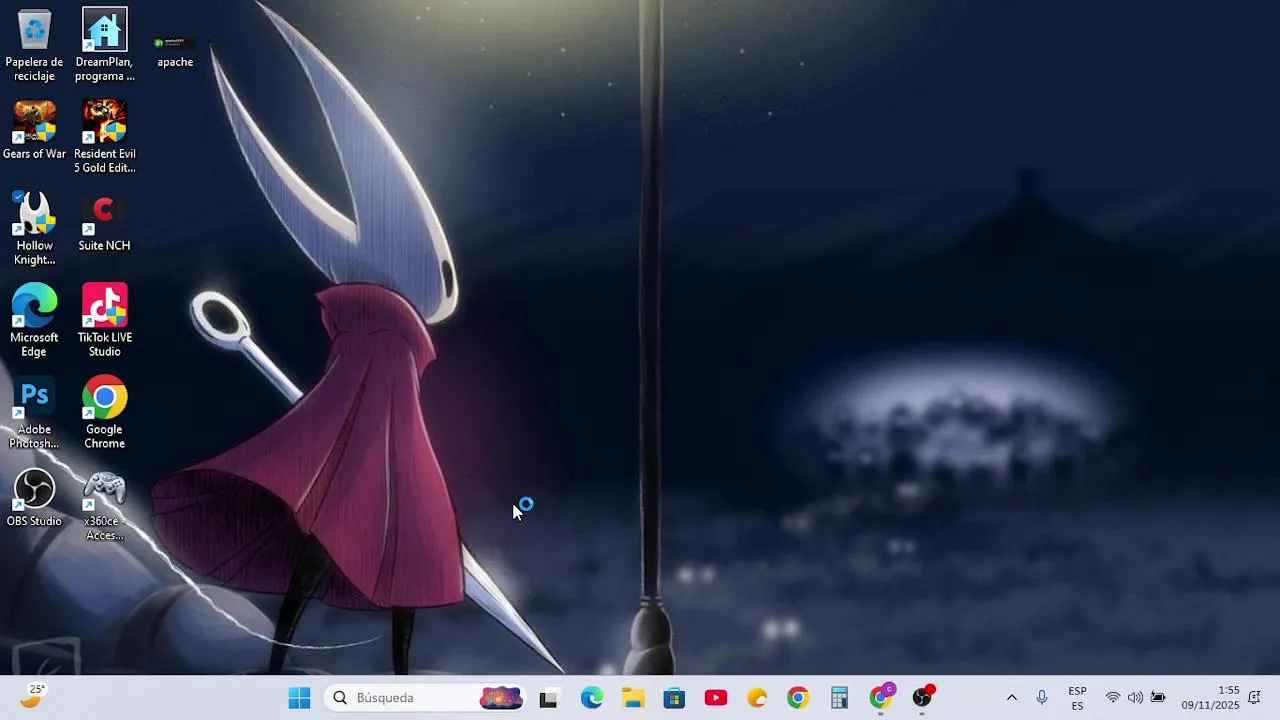Open YouTube app from the taskbar

pos(716,698)
